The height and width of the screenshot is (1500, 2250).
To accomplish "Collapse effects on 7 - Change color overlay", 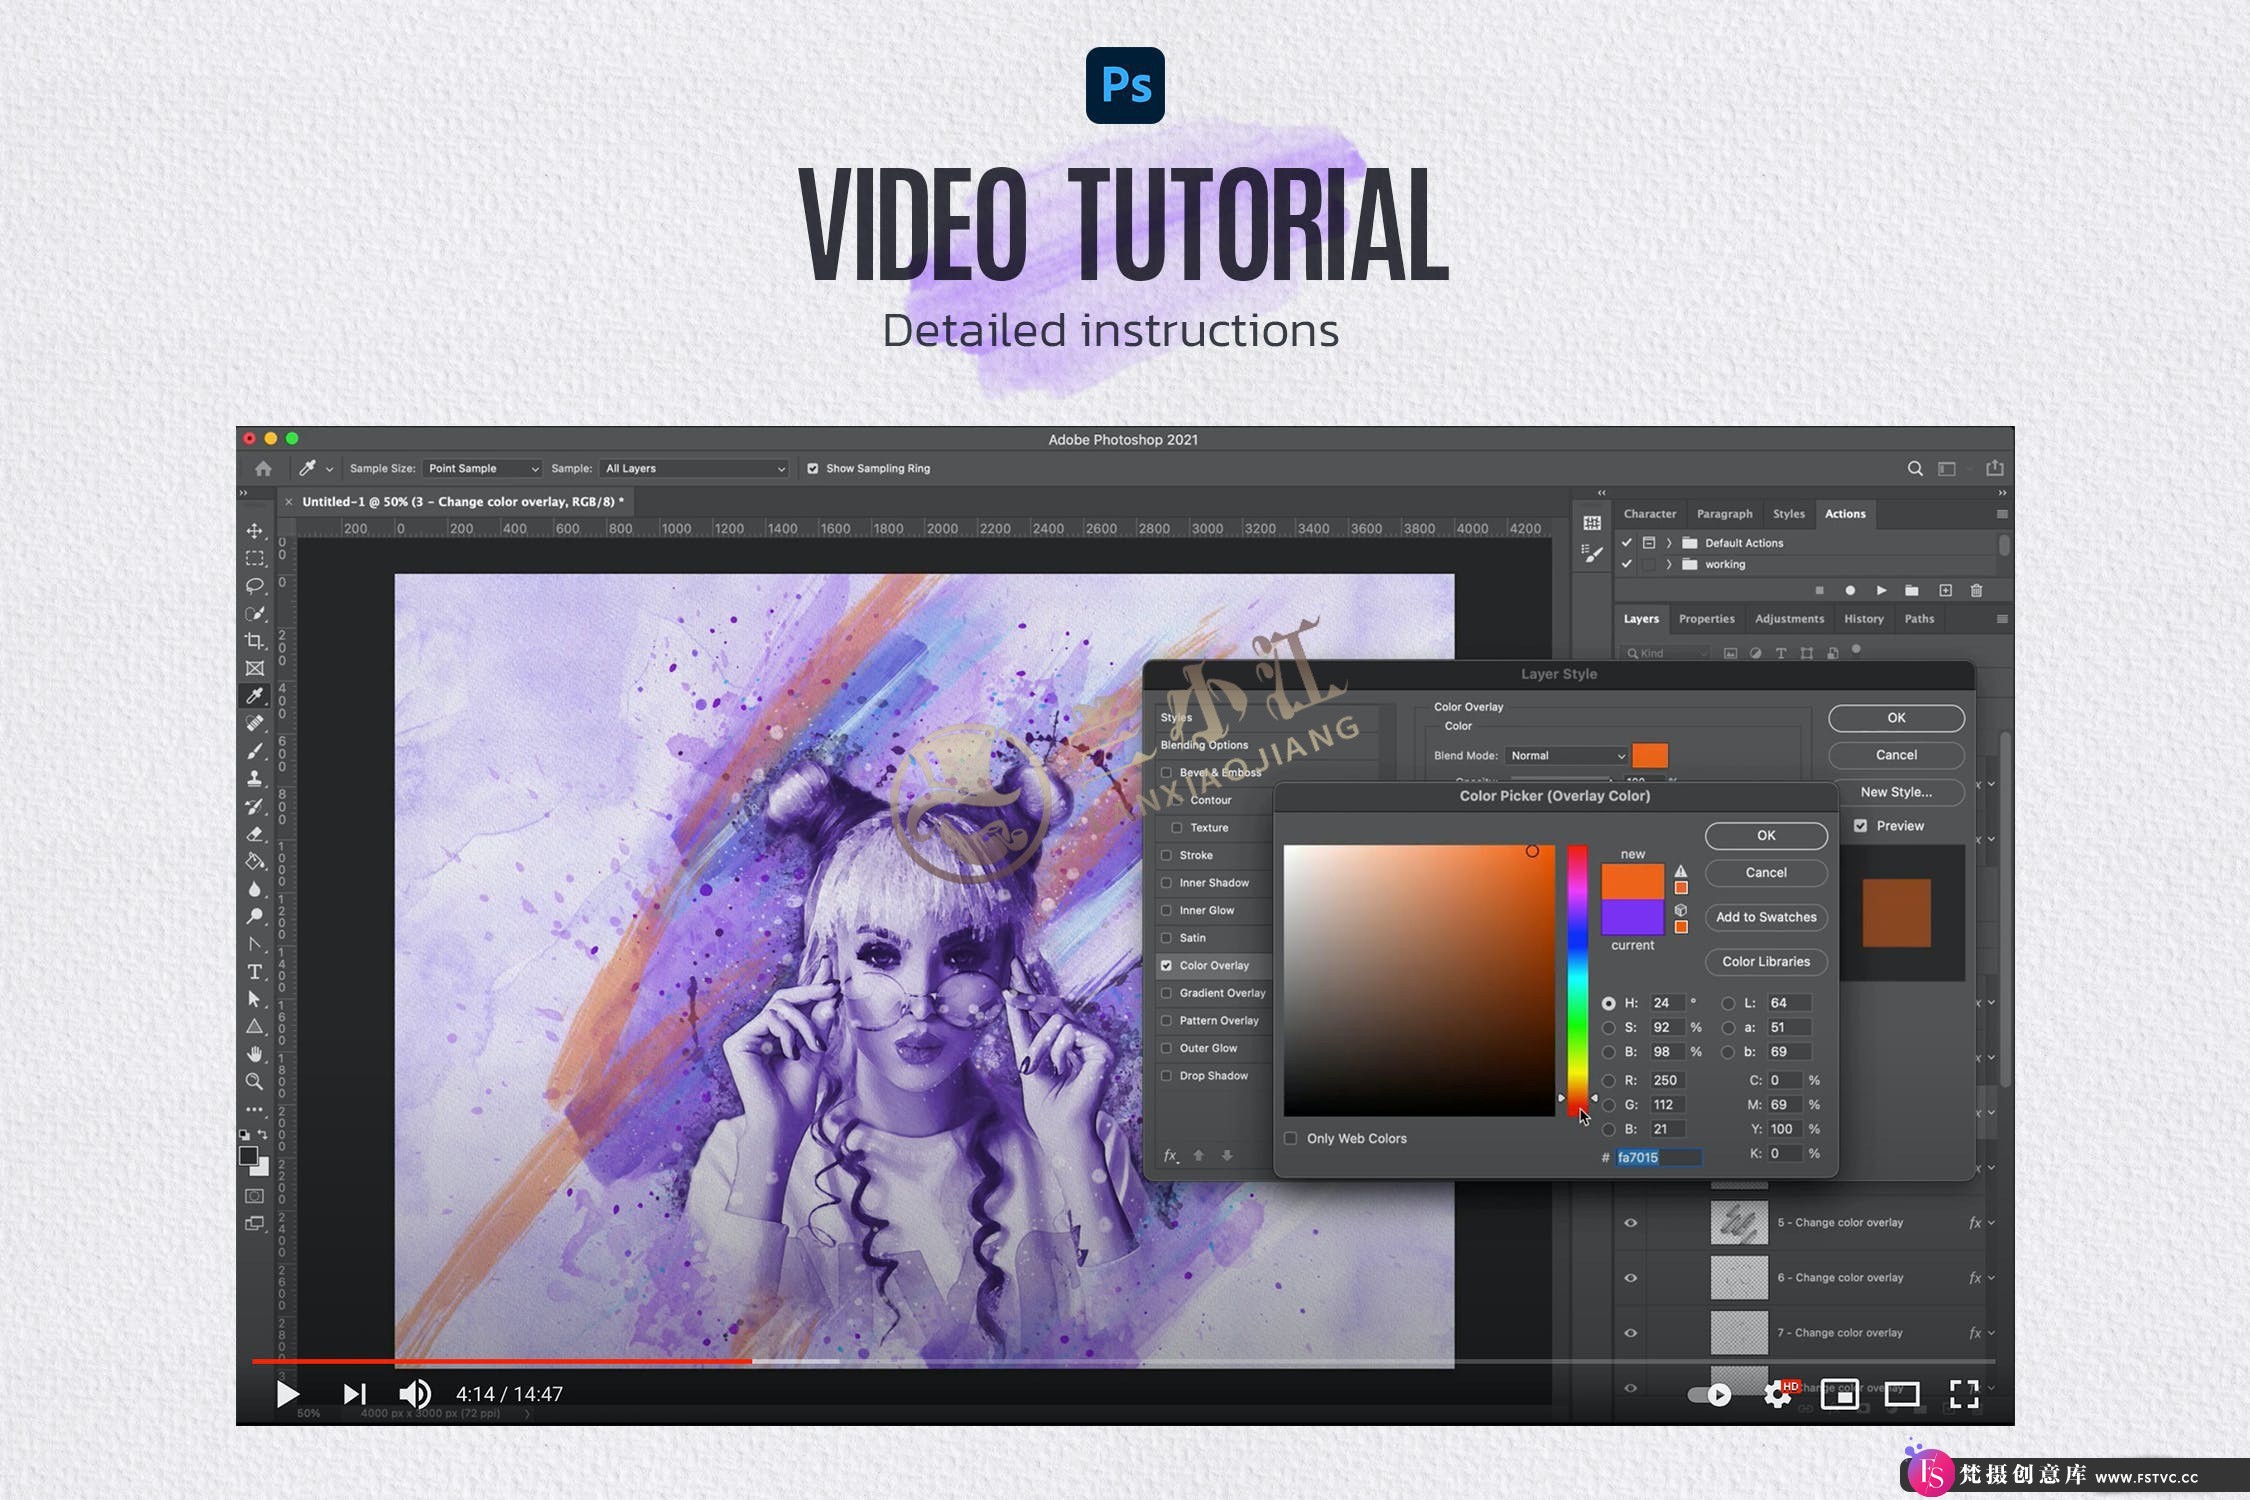I will [1991, 1333].
